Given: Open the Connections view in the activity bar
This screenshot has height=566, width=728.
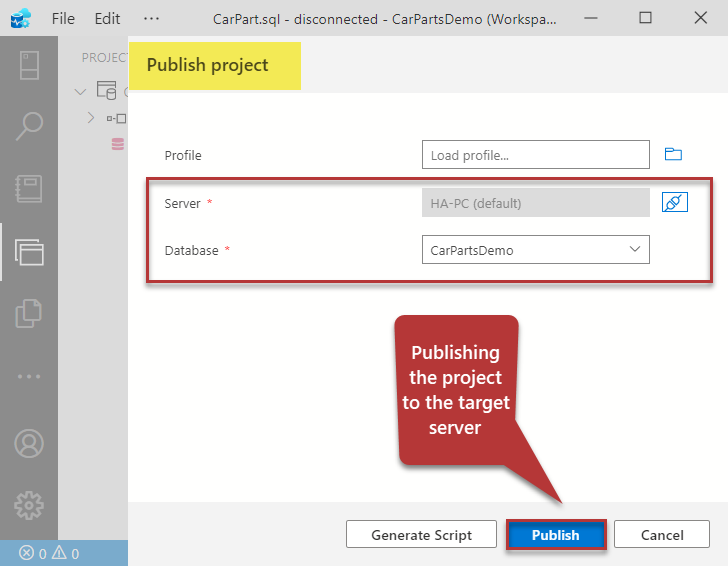Looking at the screenshot, I should pos(29,65).
